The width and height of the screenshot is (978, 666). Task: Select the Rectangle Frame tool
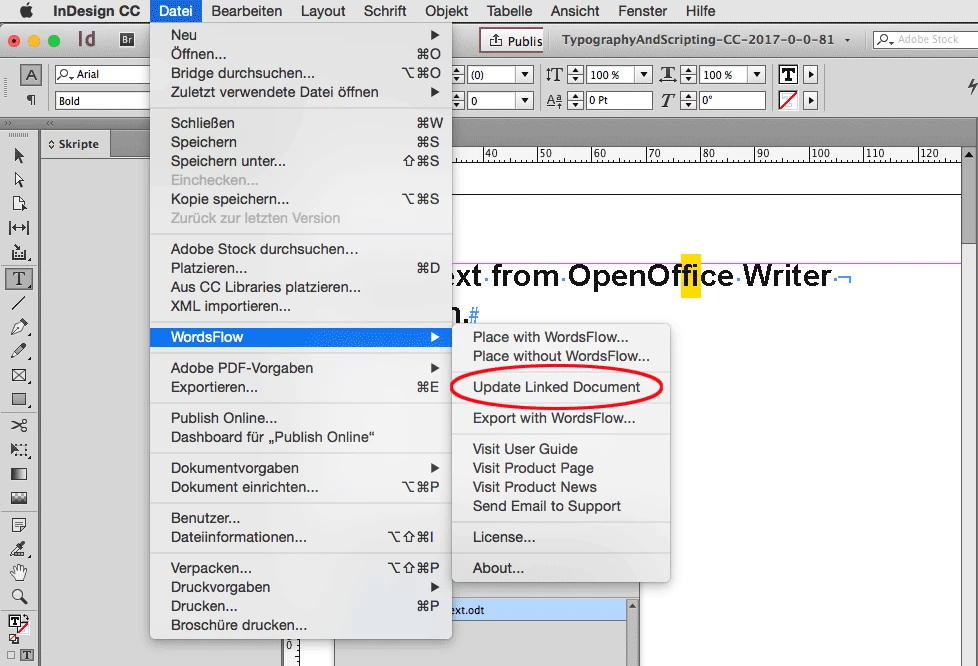pos(19,375)
